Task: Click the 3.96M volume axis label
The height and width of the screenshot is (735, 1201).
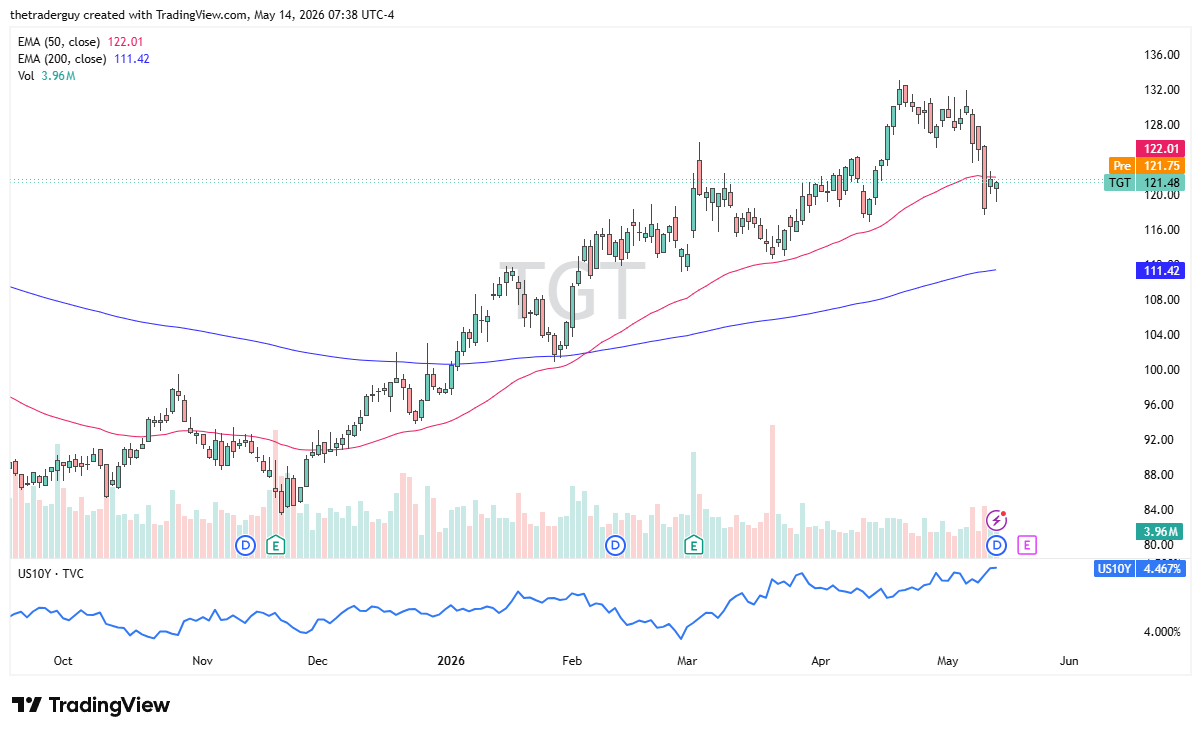Action: 1160,532
